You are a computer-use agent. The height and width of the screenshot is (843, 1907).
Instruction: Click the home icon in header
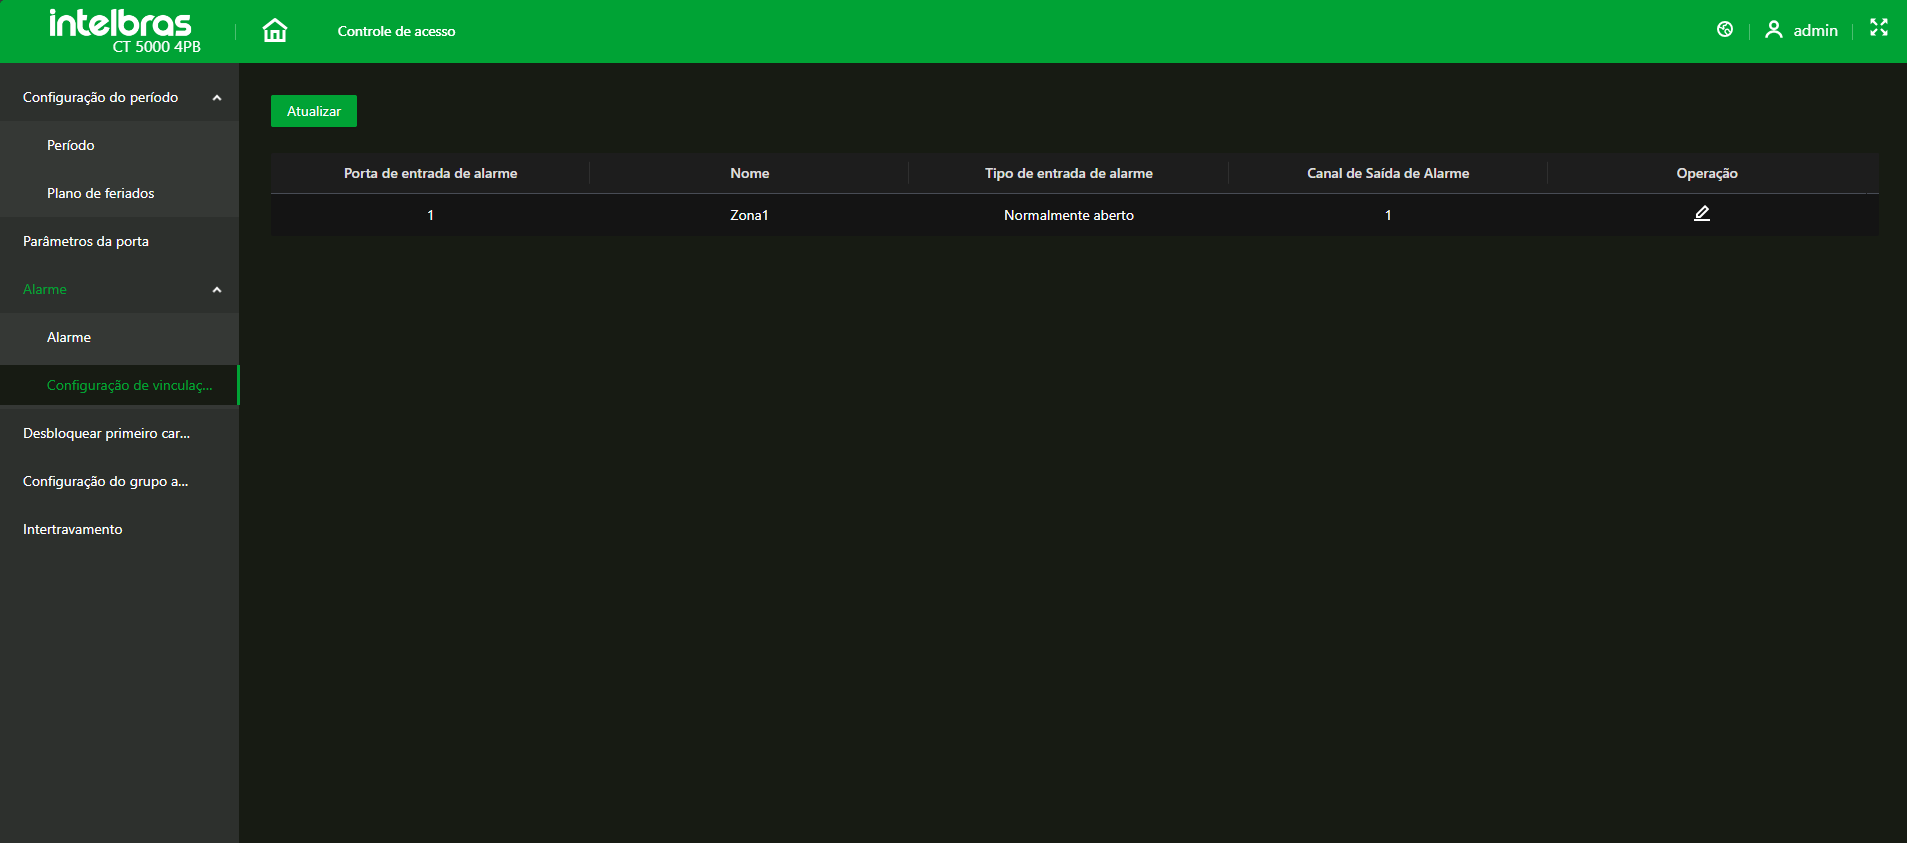pyautogui.click(x=274, y=31)
